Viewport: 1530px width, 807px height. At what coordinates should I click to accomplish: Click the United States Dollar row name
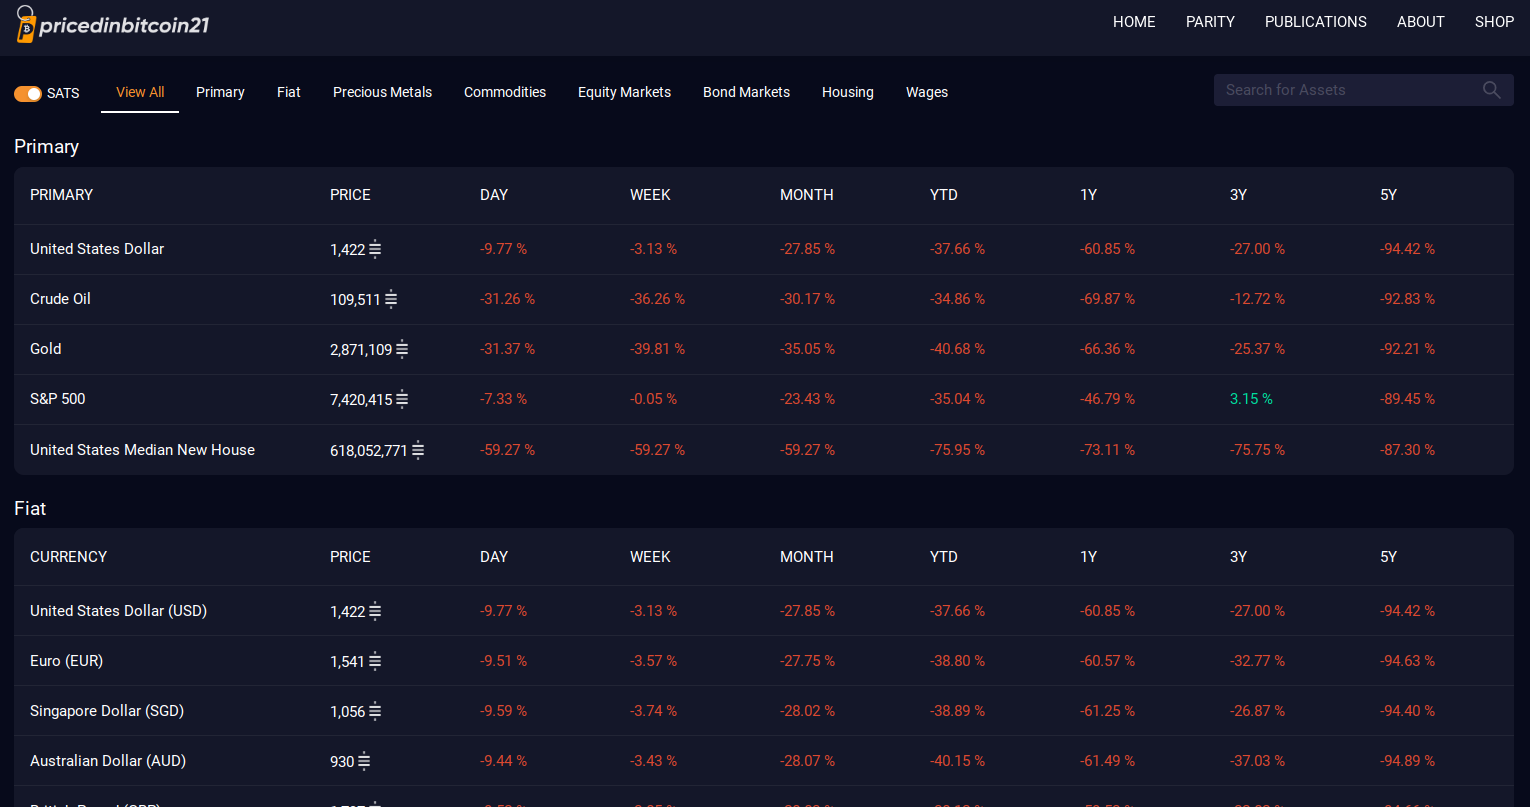coord(97,249)
